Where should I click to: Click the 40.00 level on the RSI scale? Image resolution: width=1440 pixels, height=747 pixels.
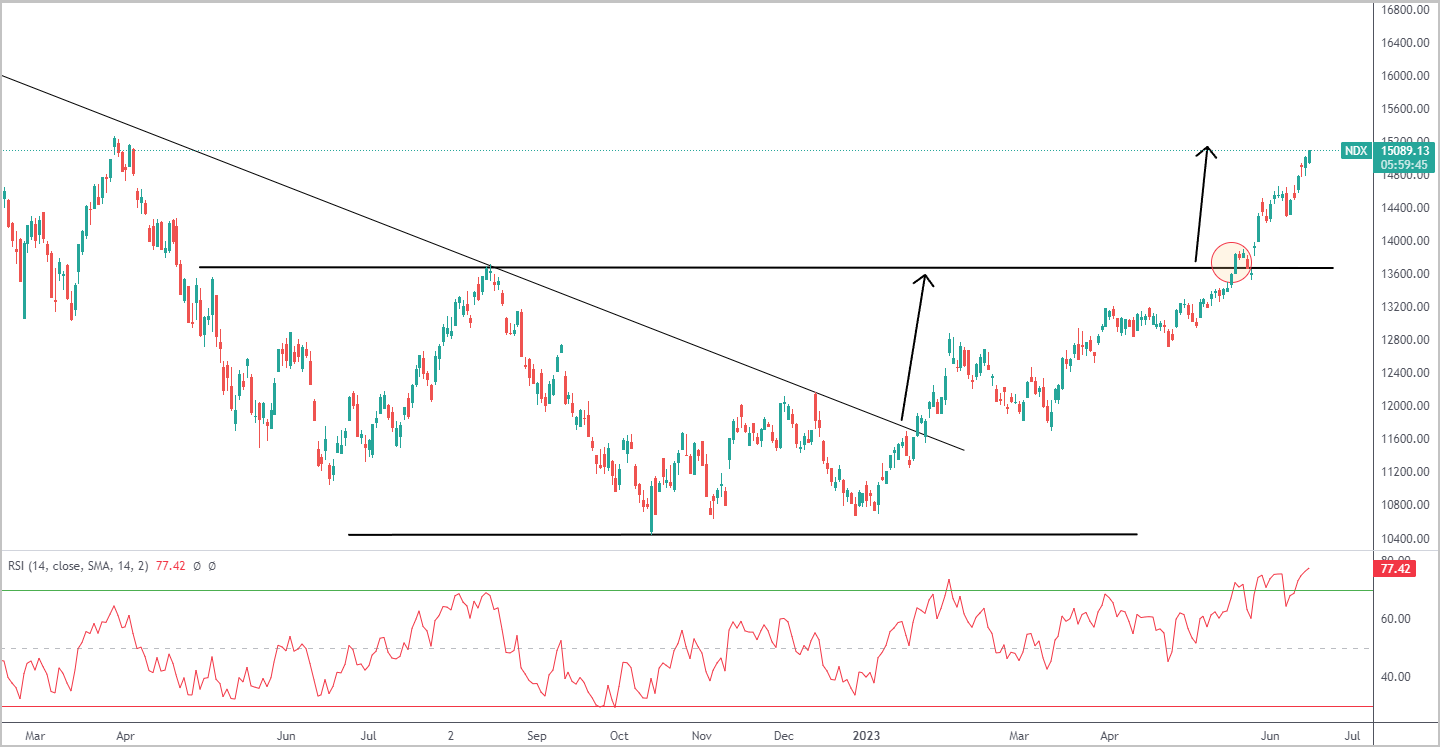coord(1395,677)
